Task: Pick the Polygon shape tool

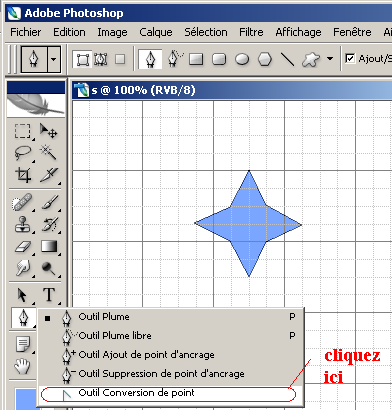Action: click(265, 60)
